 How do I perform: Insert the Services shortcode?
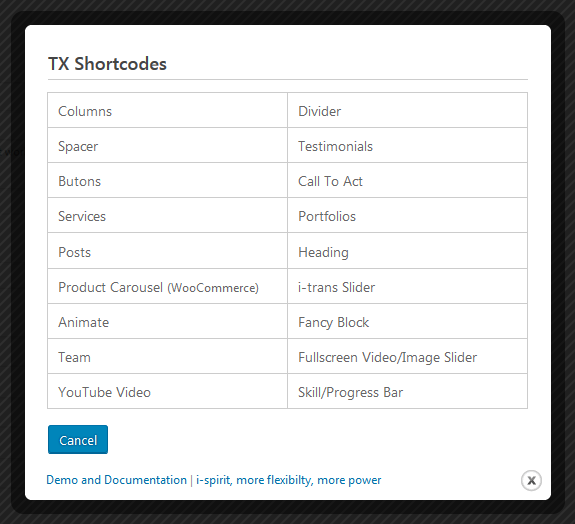(167, 215)
